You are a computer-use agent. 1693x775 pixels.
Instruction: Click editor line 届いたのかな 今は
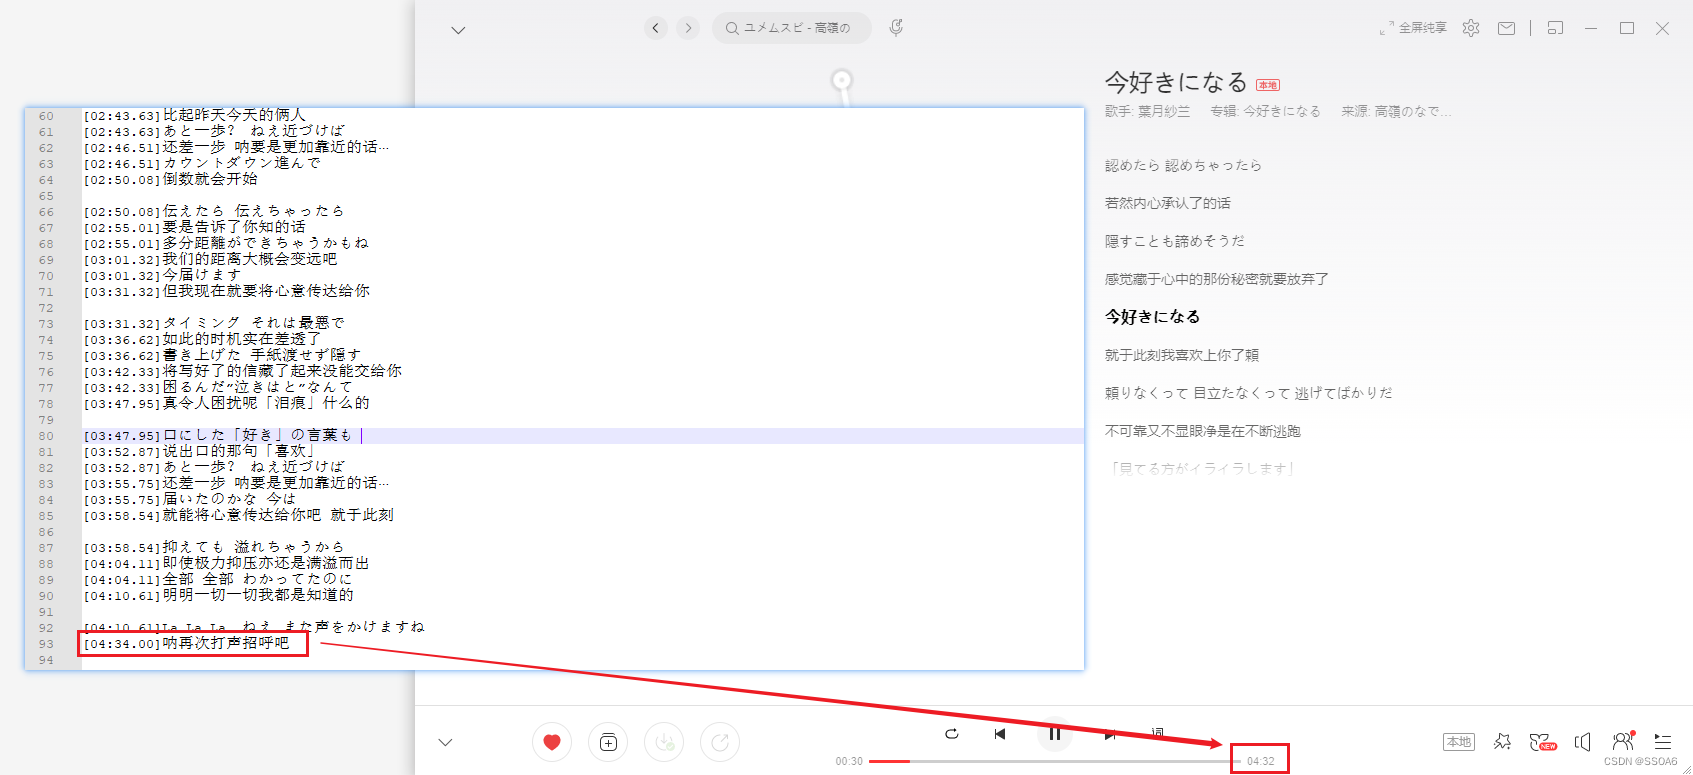pyautogui.click(x=191, y=499)
